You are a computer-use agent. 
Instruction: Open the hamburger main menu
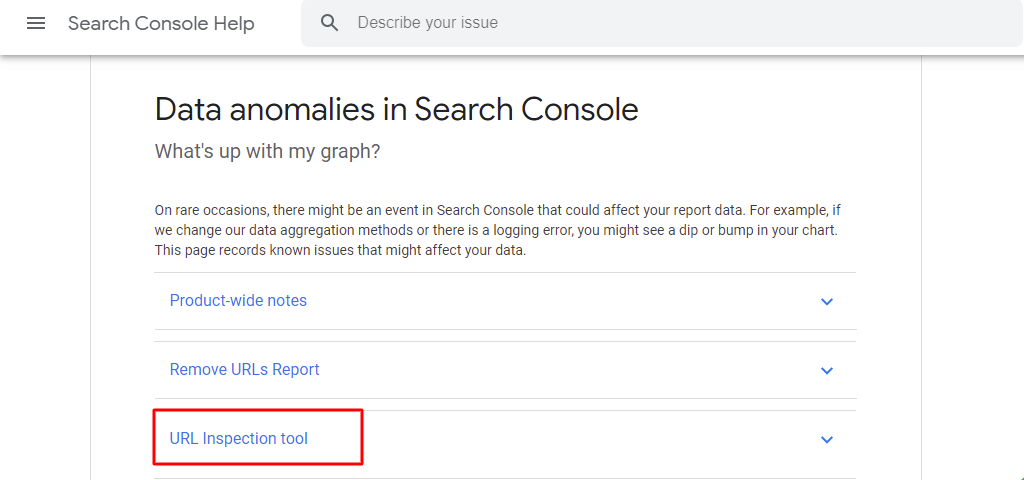click(36, 24)
